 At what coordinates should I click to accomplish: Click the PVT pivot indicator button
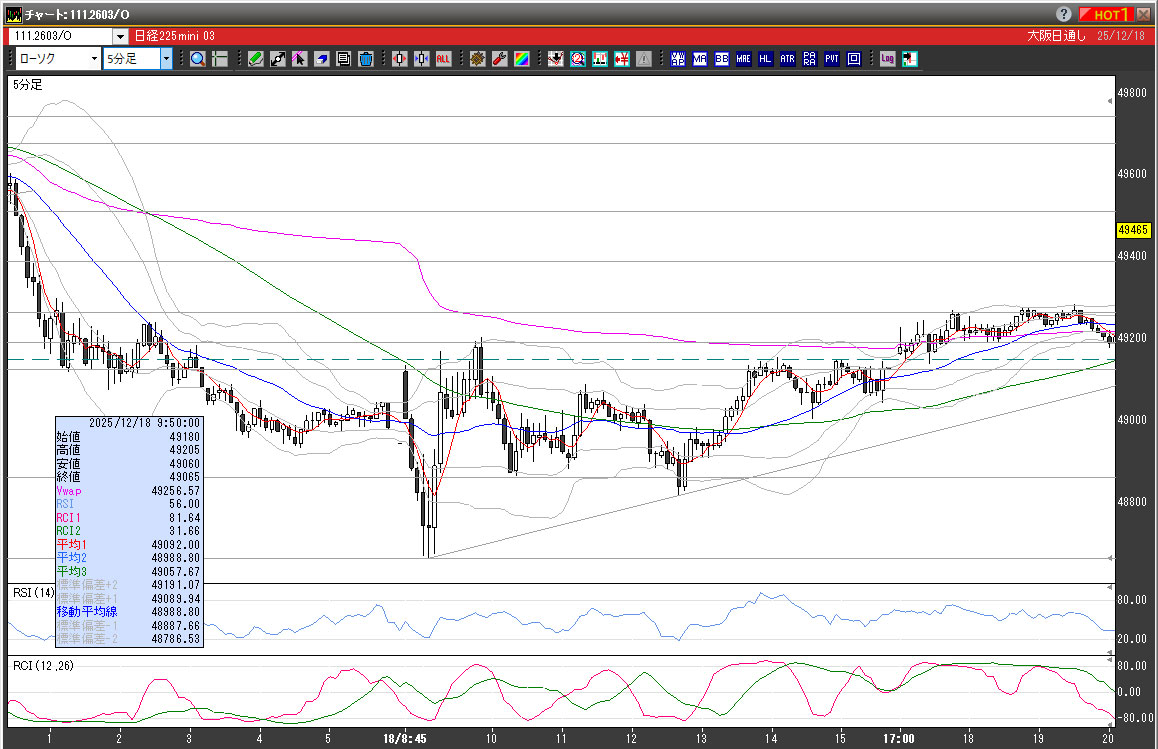pos(831,59)
